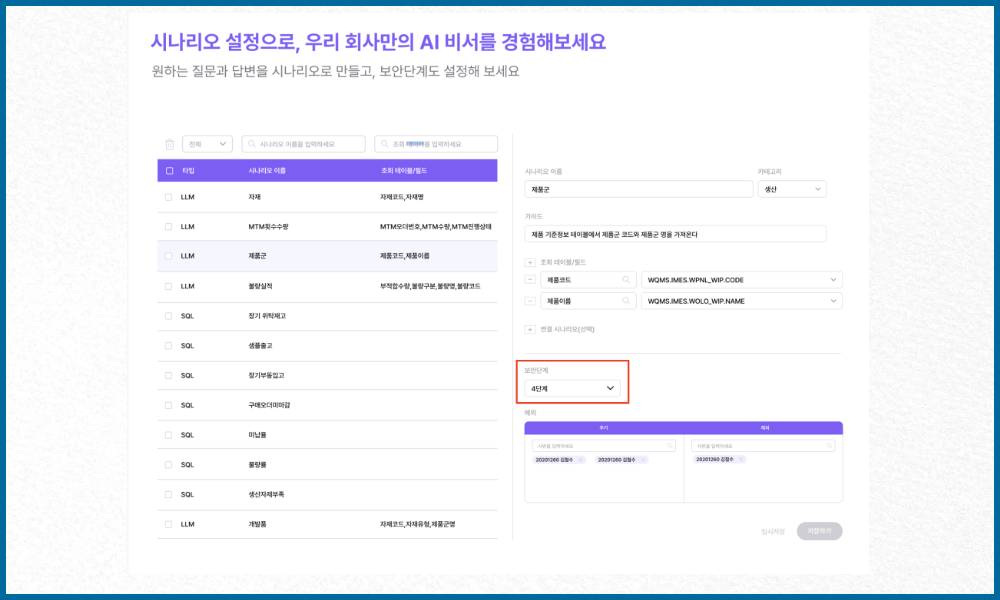Focus the 조회 테이블 search field
This screenshot has width=1000, height=600.
[x=436, y=144]
